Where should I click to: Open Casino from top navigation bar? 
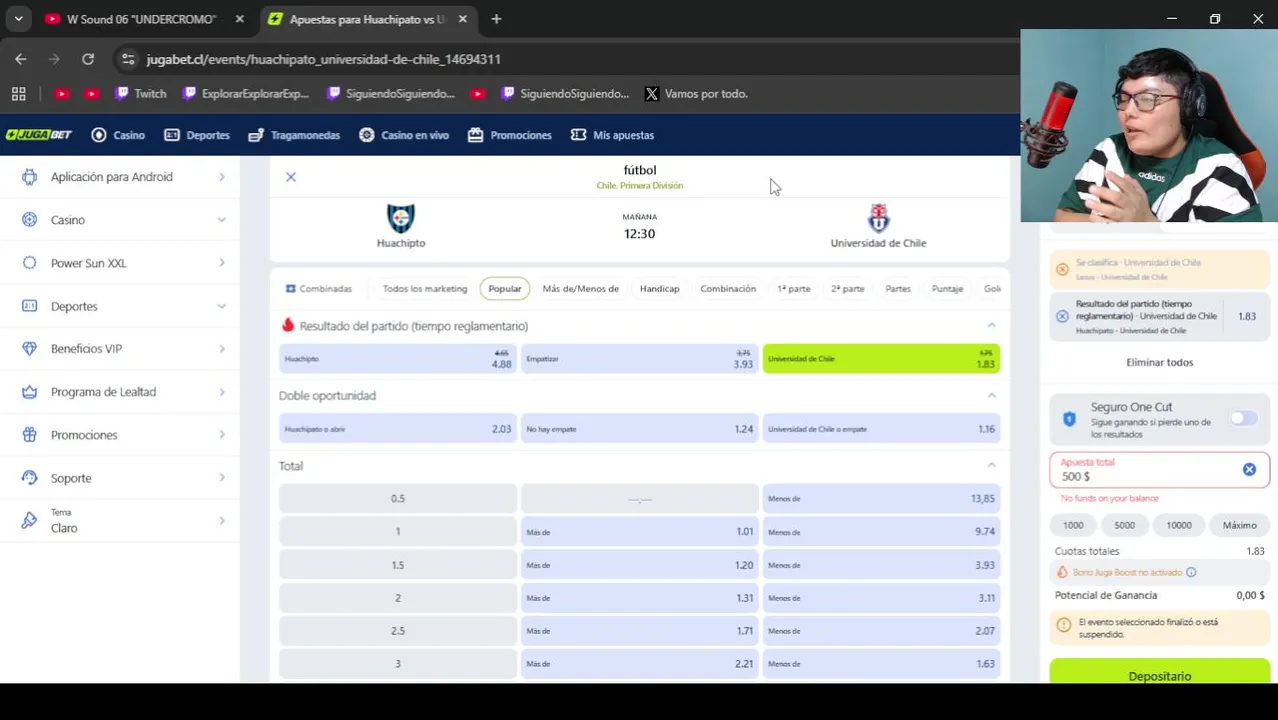click(x=118, y=135)
